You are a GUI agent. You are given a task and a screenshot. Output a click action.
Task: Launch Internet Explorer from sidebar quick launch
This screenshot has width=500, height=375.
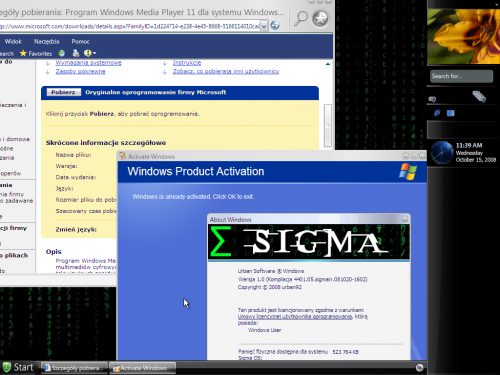(x=437, y=113)
